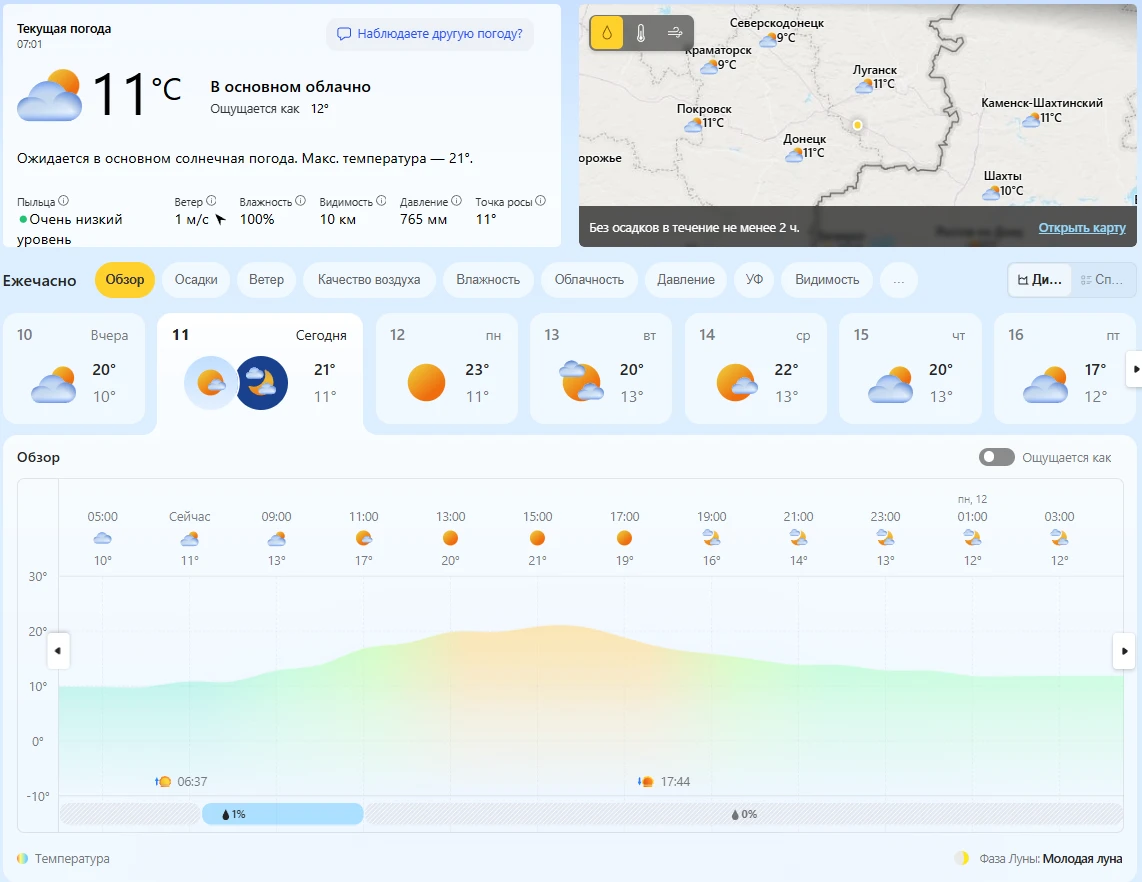Viewport: 1142px width, 882px height.
Task: Open the Ветер hourly tab
Action: coord(267,280)
